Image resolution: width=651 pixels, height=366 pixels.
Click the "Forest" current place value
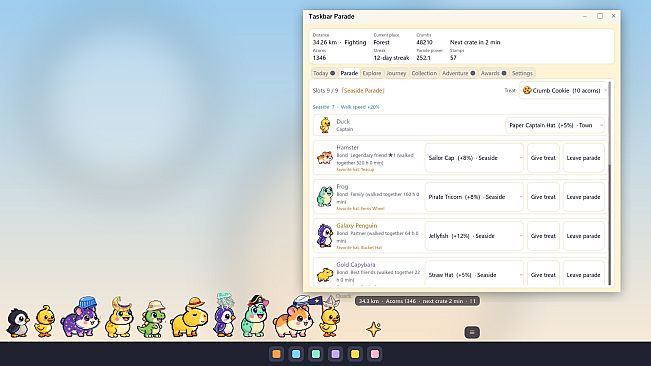tap(382, 42)
